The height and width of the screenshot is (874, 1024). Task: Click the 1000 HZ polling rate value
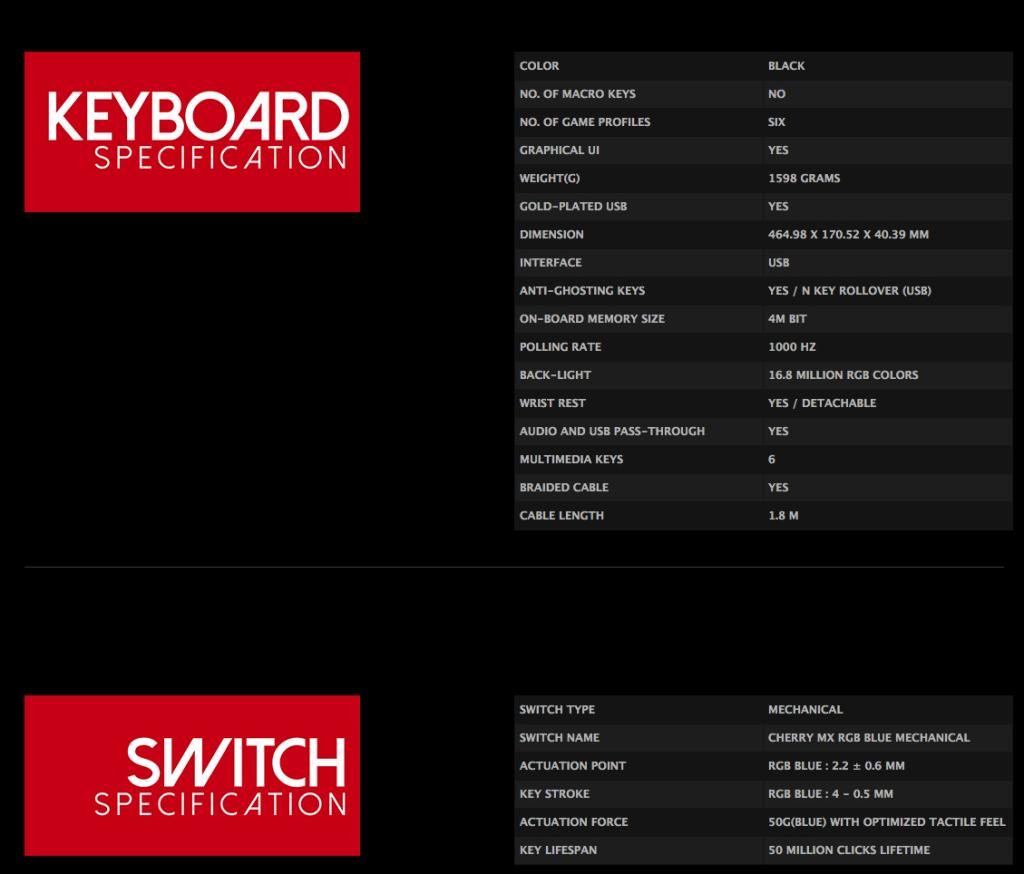pyautogui.click(x=791, y=347)
